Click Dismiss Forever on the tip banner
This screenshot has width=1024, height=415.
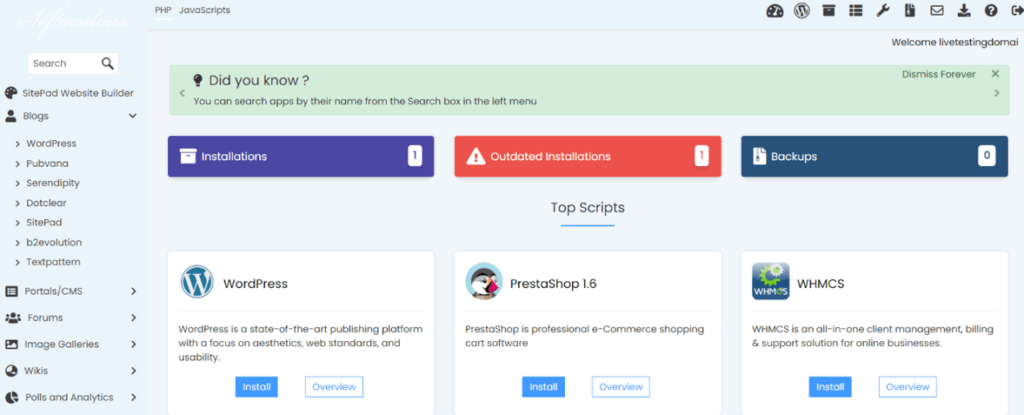938,75
